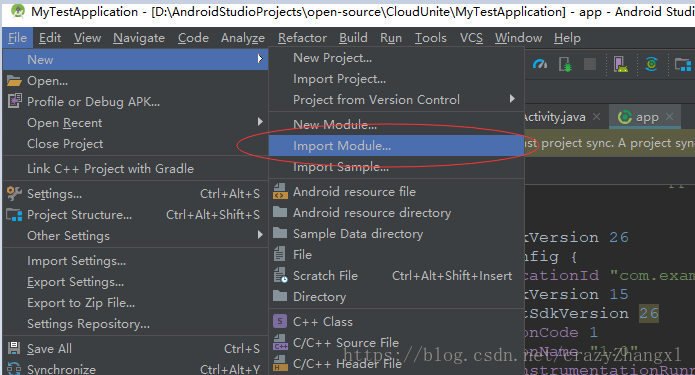Expand Project from Version Control submenu arrow
The height and width of the screenshot is (375, 695).
pyautogui.click(x=512, y=98)
